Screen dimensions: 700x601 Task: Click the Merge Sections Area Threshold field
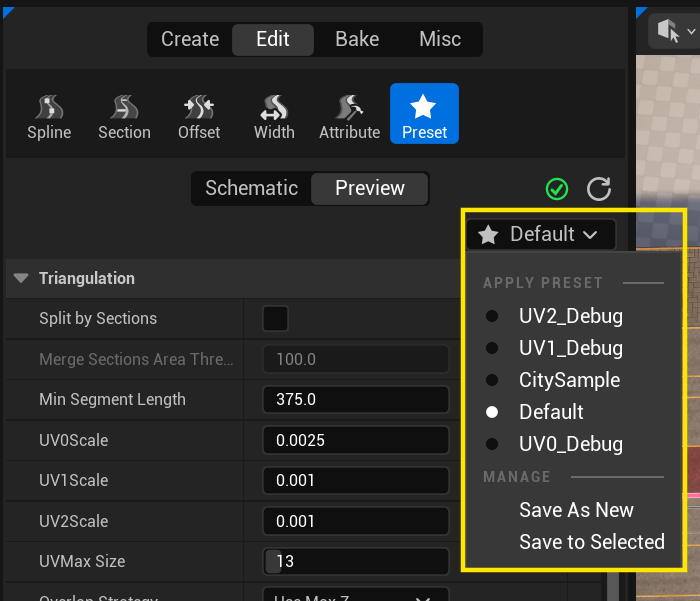(x=355, y=359)
